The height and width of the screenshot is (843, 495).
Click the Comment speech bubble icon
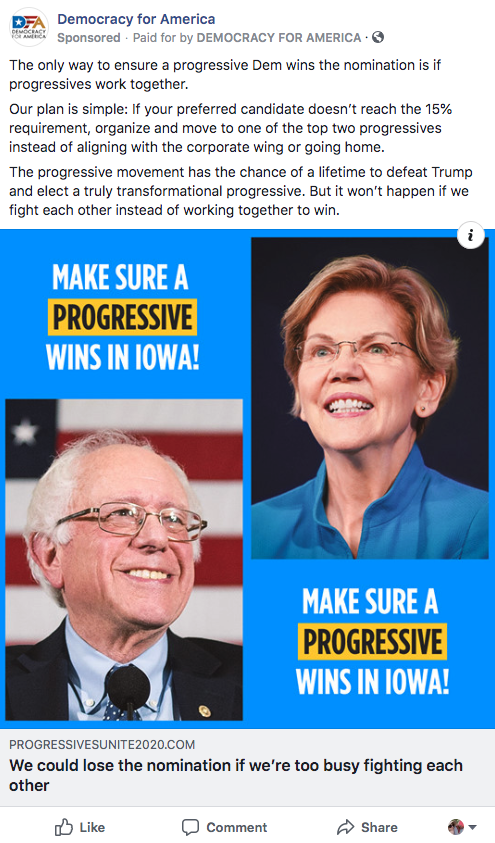point(190,827)
